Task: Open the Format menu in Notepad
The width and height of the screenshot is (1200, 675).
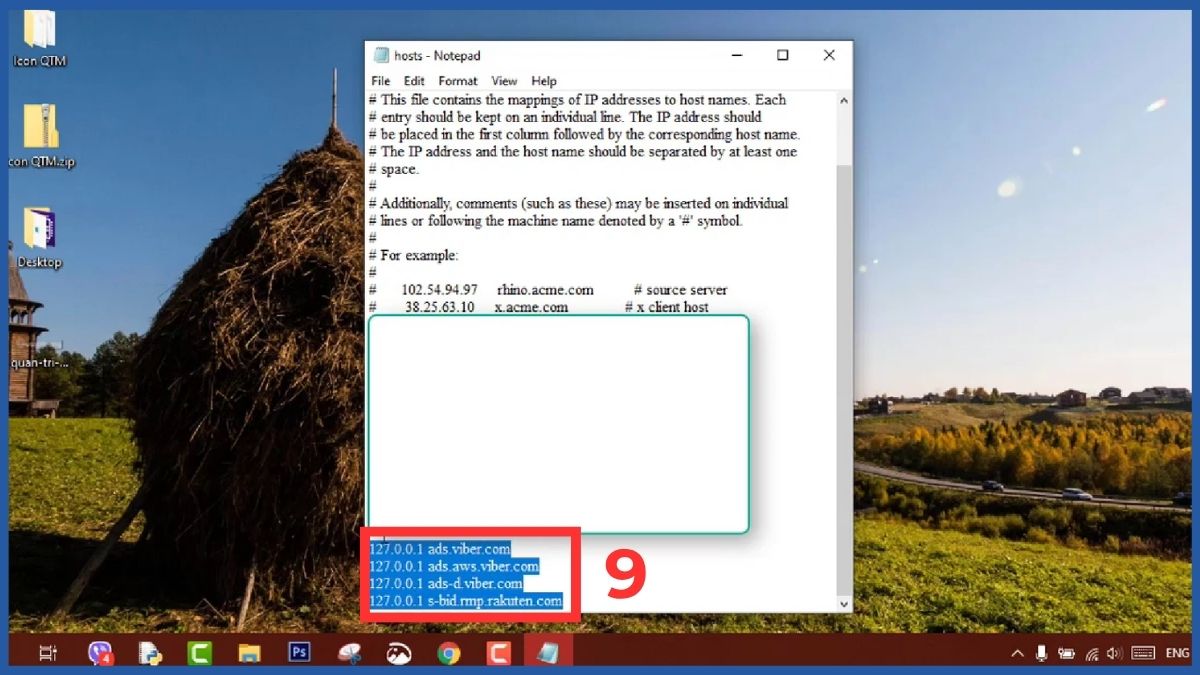Action: pos(458,81)
